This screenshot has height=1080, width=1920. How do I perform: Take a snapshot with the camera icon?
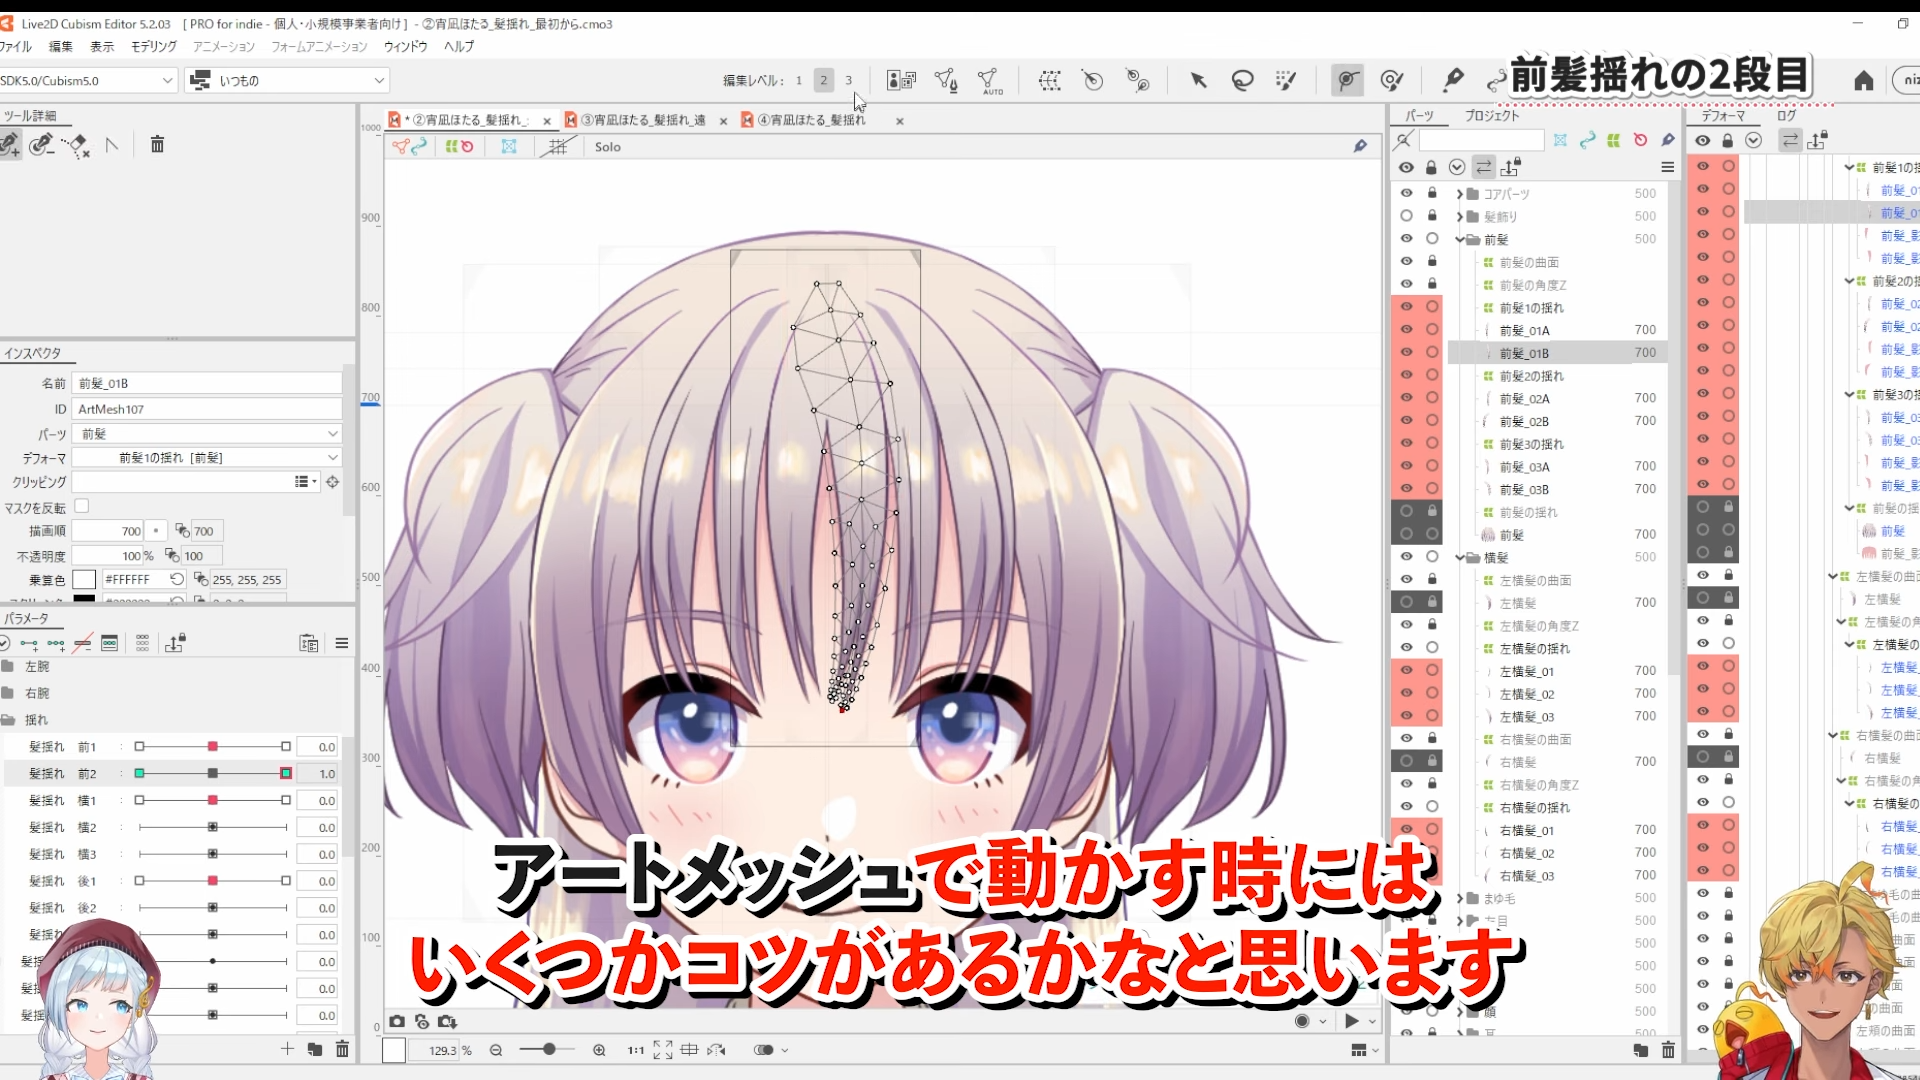click(x=398, y=1021)
